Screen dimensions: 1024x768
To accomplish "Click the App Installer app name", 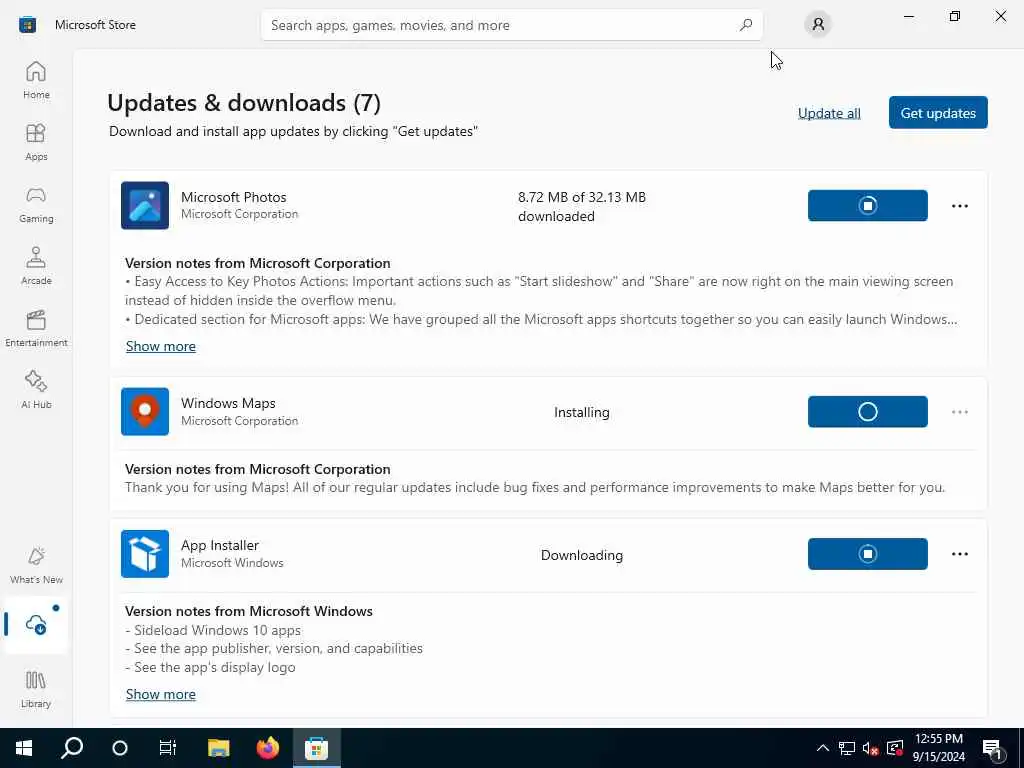I will point(219,545).
